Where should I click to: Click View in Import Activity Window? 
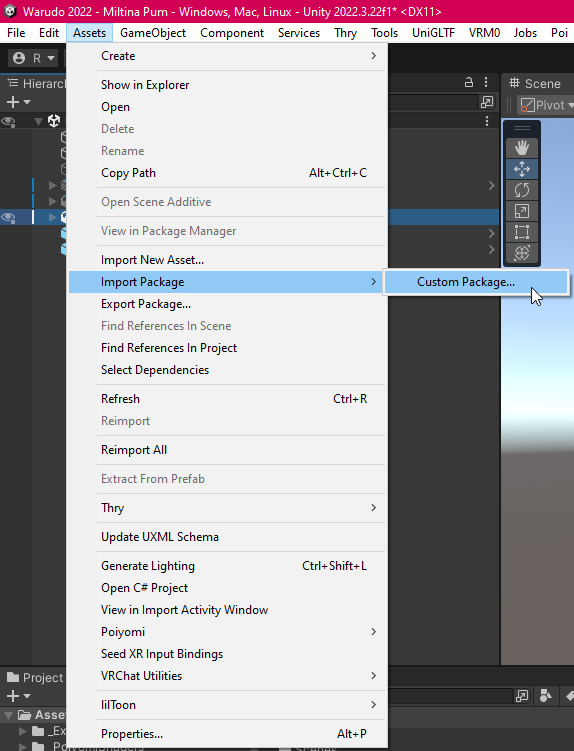pyautogui.click(x=227, y=610)
